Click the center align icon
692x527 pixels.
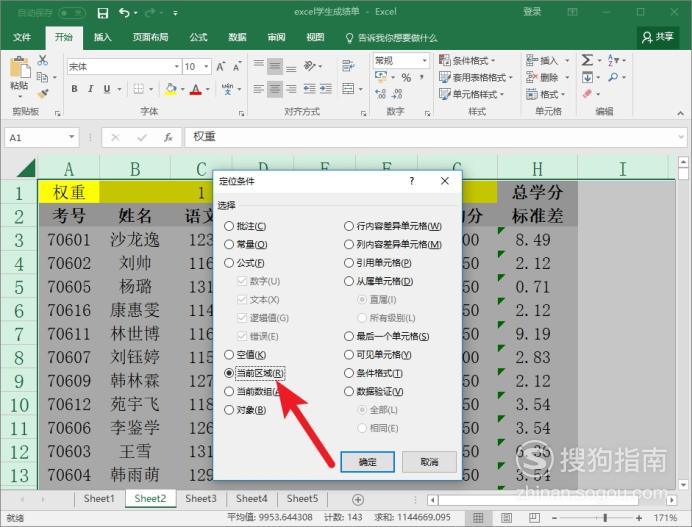275,89
